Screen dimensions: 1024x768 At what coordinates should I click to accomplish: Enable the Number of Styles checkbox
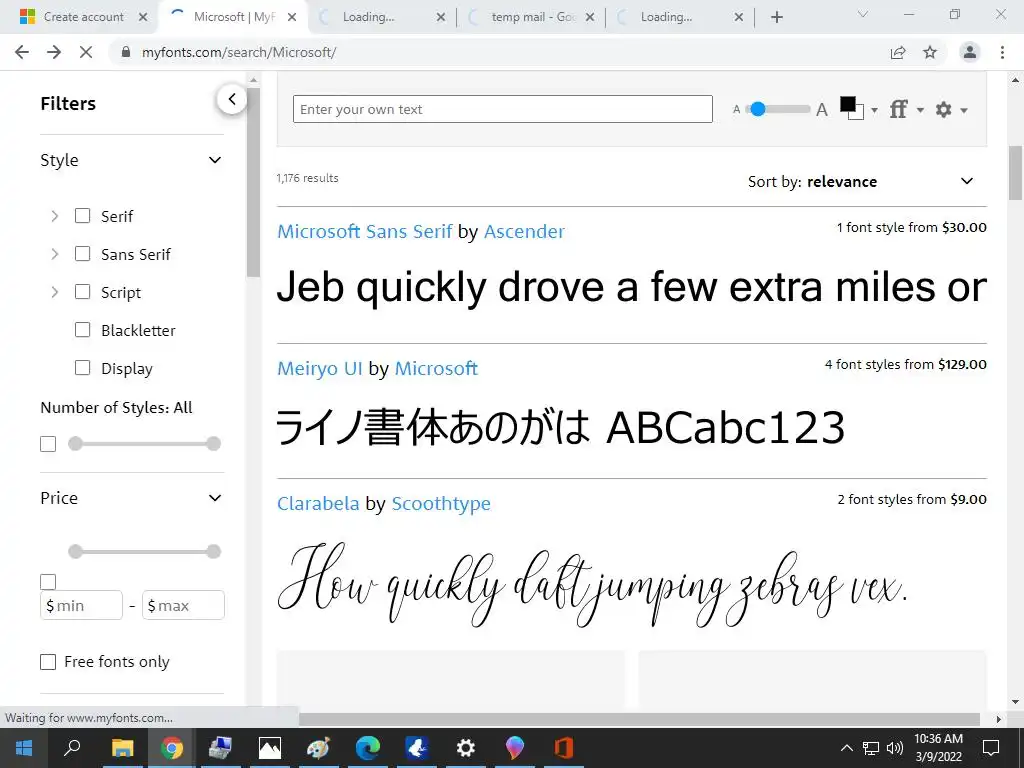pyautogui.click(x=48, y=444)
